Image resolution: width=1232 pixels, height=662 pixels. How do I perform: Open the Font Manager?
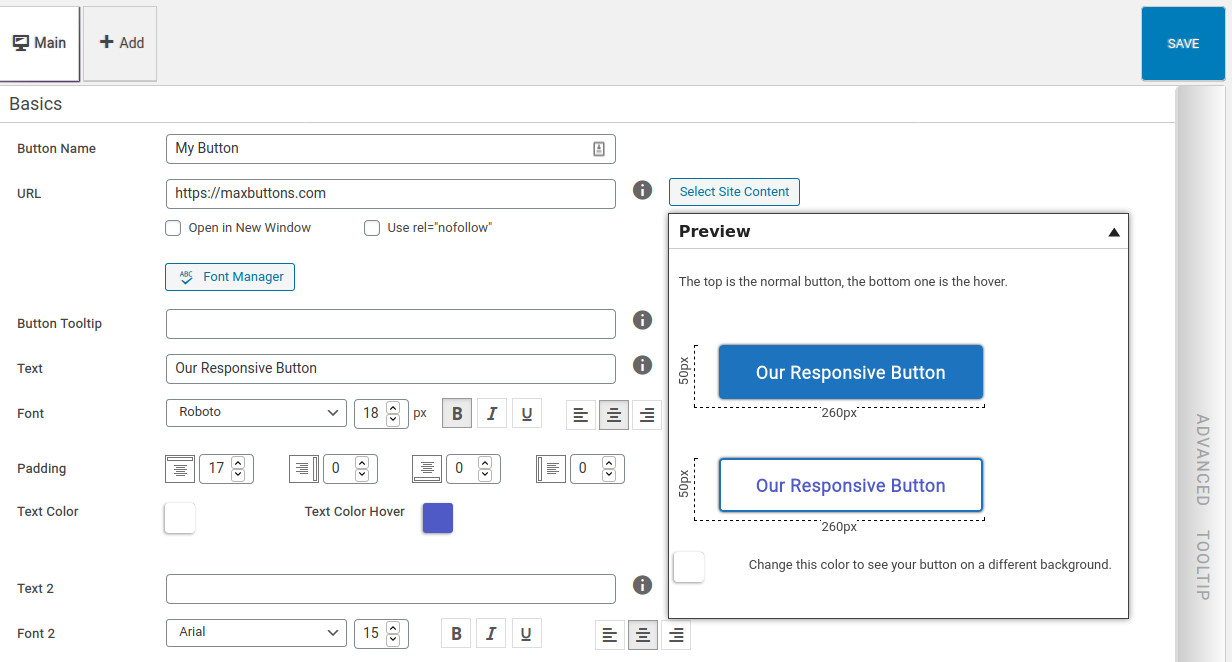229,277
